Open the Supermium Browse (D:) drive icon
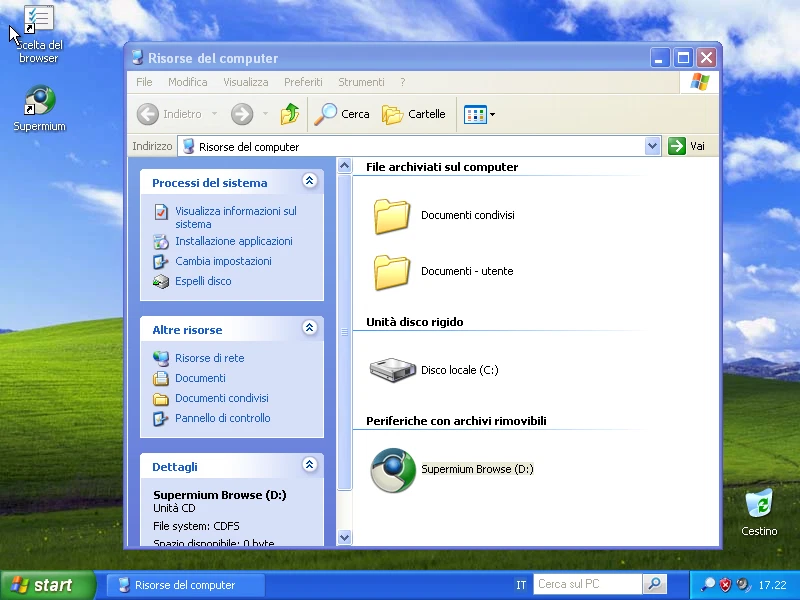 click(392, 470)
